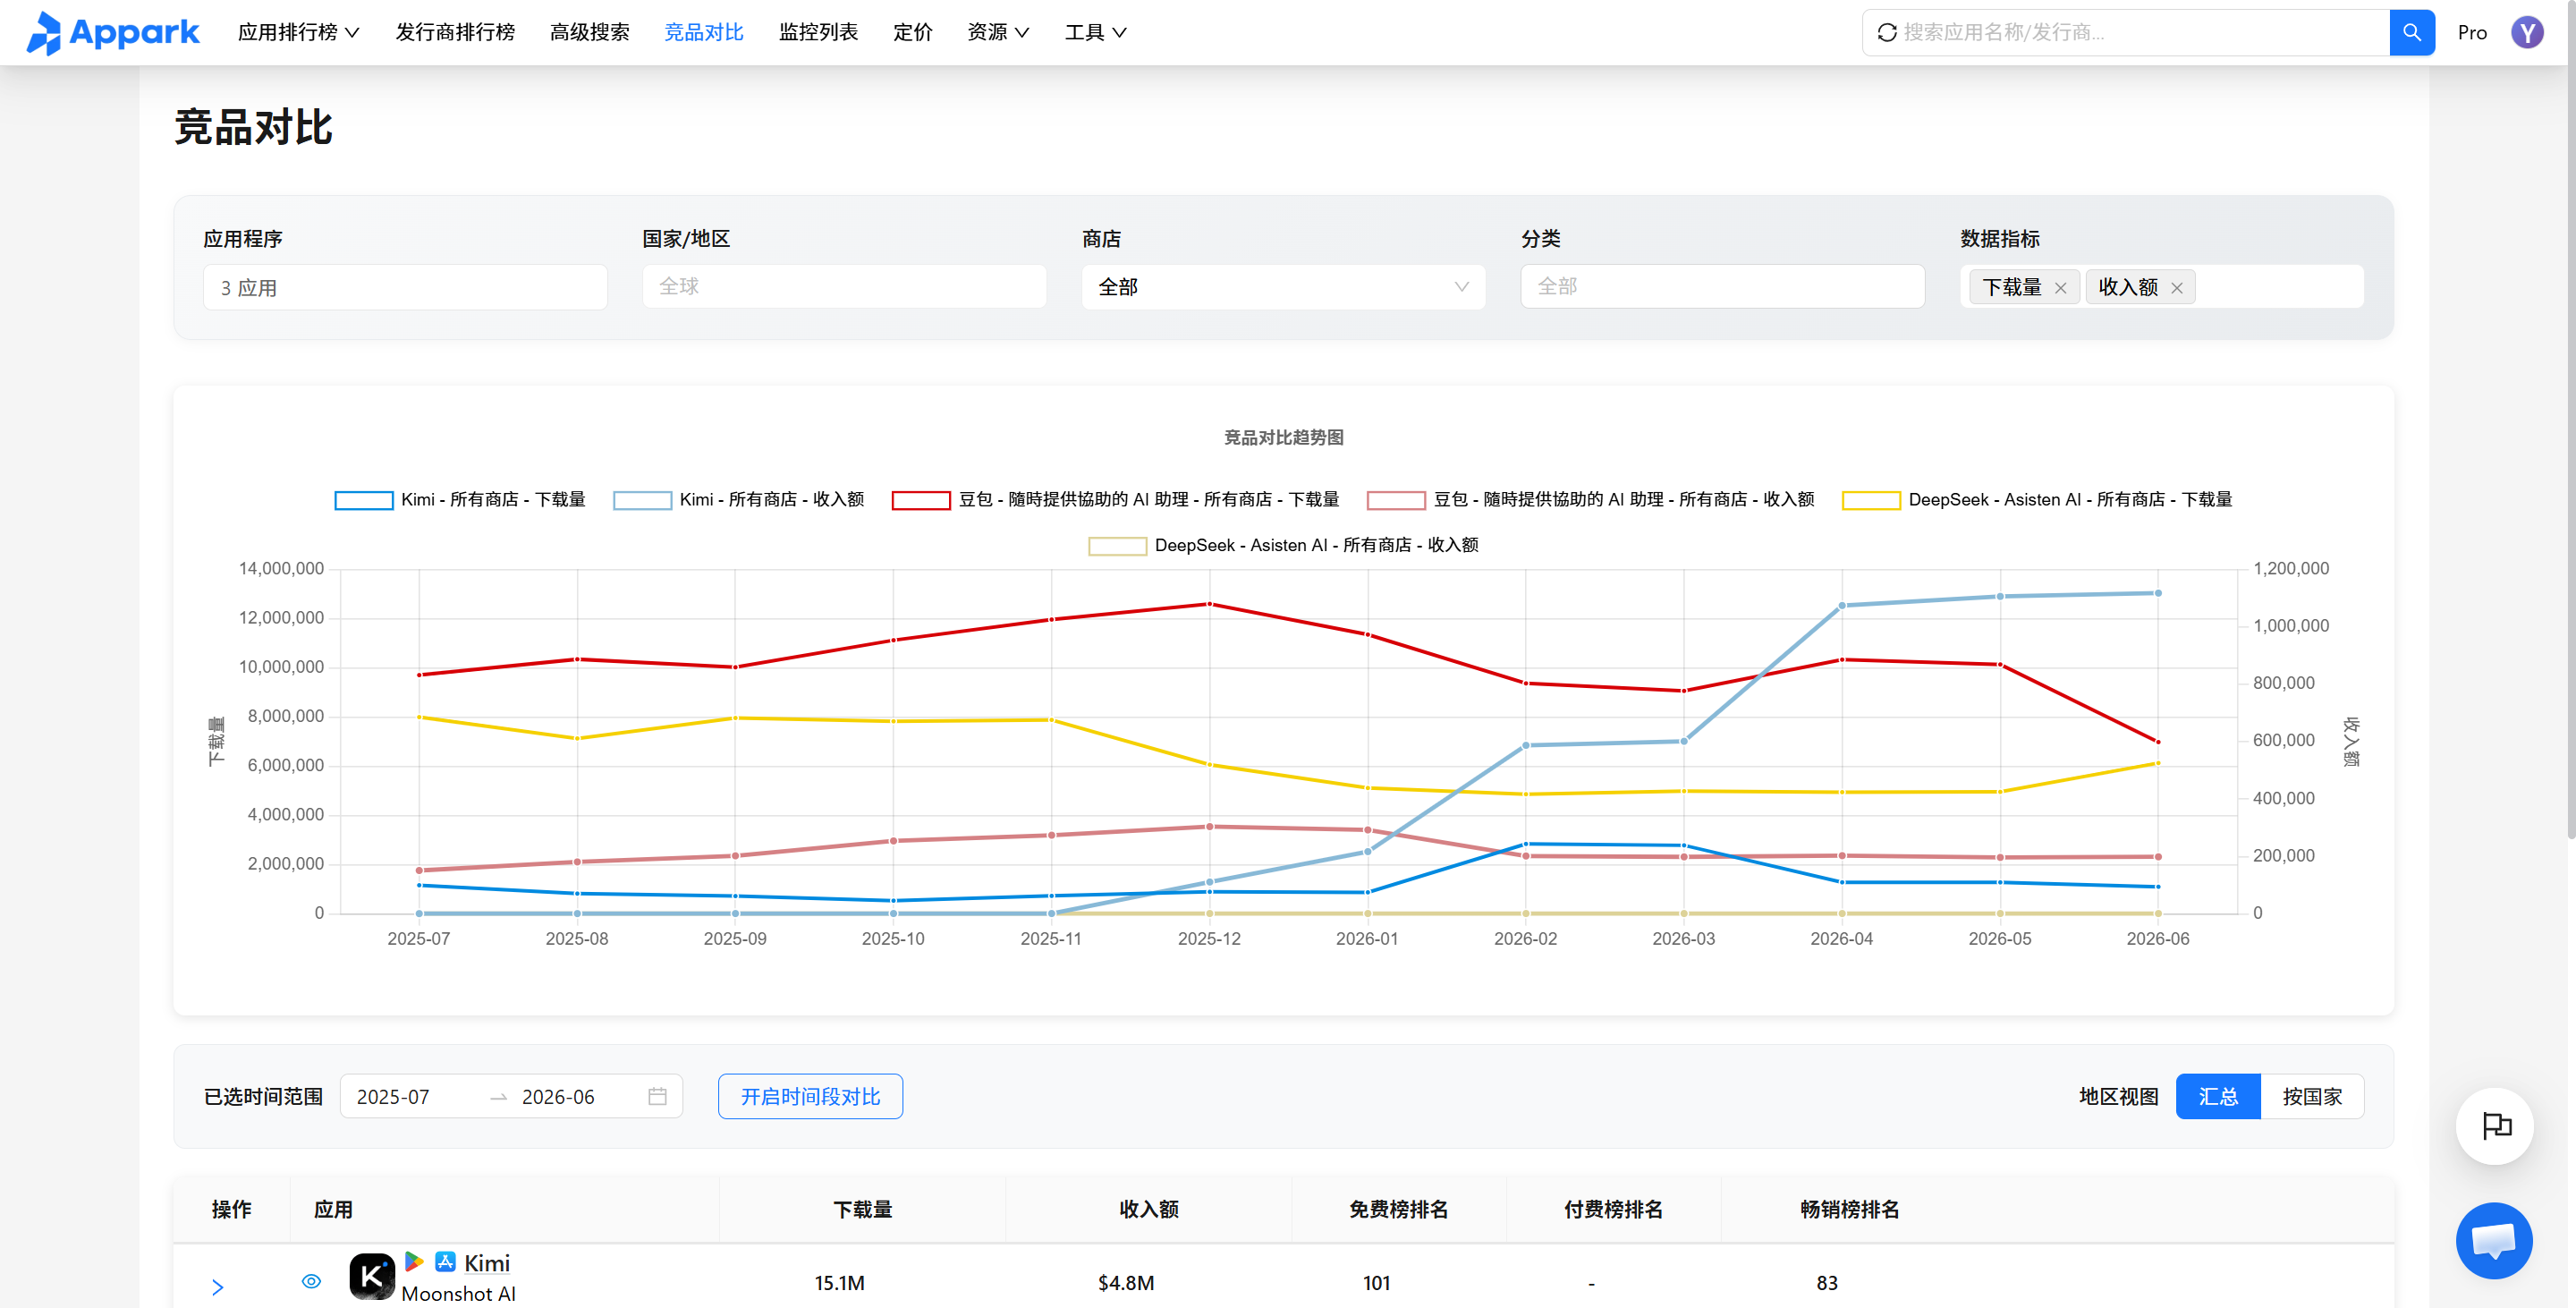The height and width of the screenshot is (1308, 2576).
Task: Open the user avatar Y menu
Action: pyautogui.click(x=2527, y=32)
